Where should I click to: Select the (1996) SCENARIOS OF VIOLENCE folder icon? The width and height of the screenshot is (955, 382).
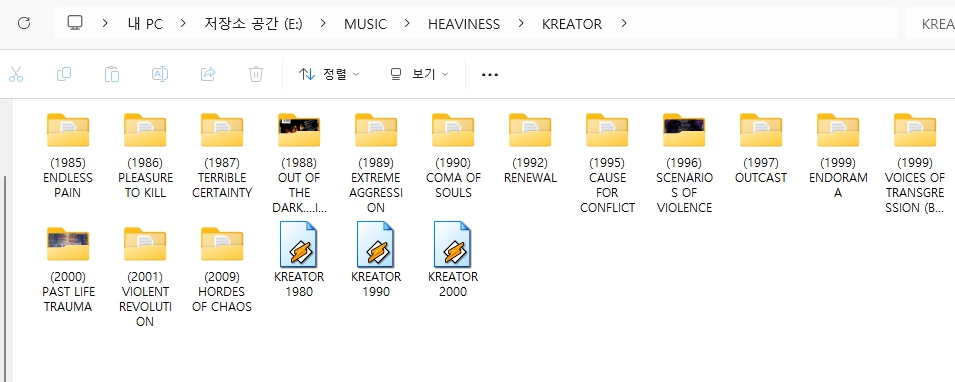pyautogui.click(x=684, y=130)
